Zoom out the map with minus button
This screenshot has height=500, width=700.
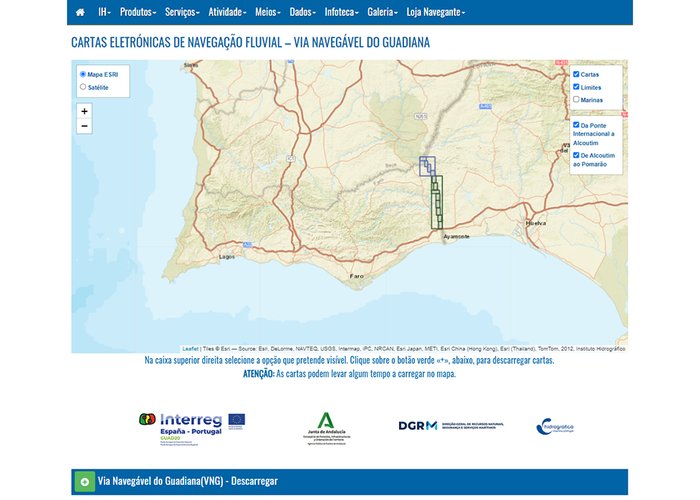[x=84, y=126]
